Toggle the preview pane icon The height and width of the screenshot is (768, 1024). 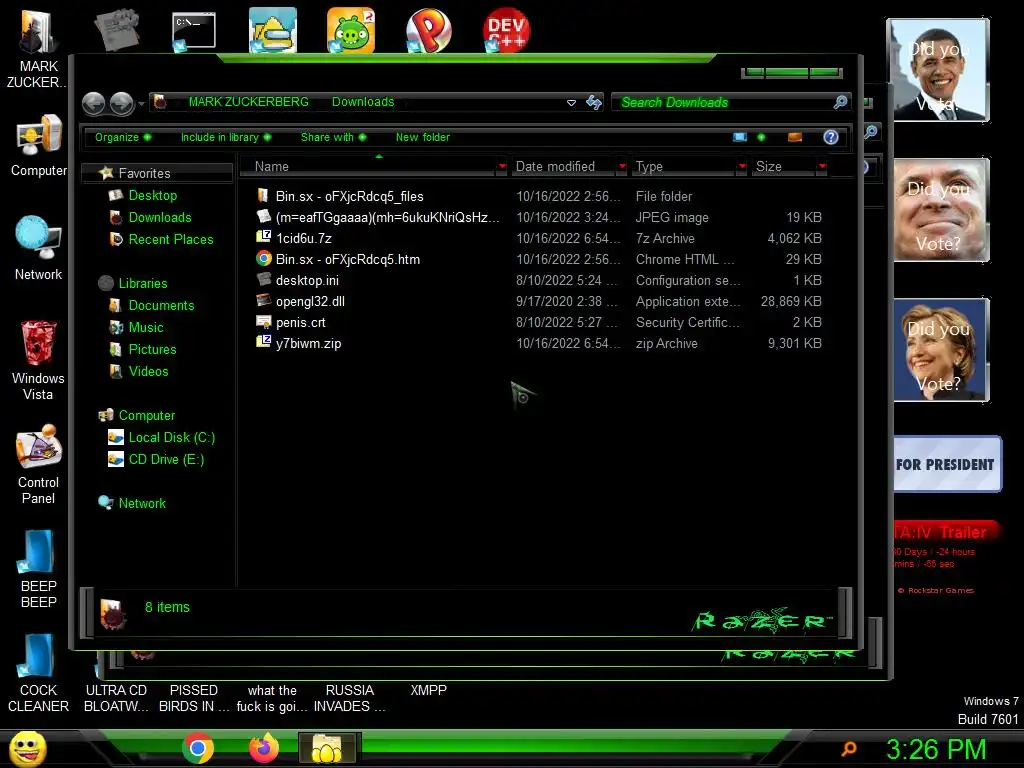pos(795,137)
